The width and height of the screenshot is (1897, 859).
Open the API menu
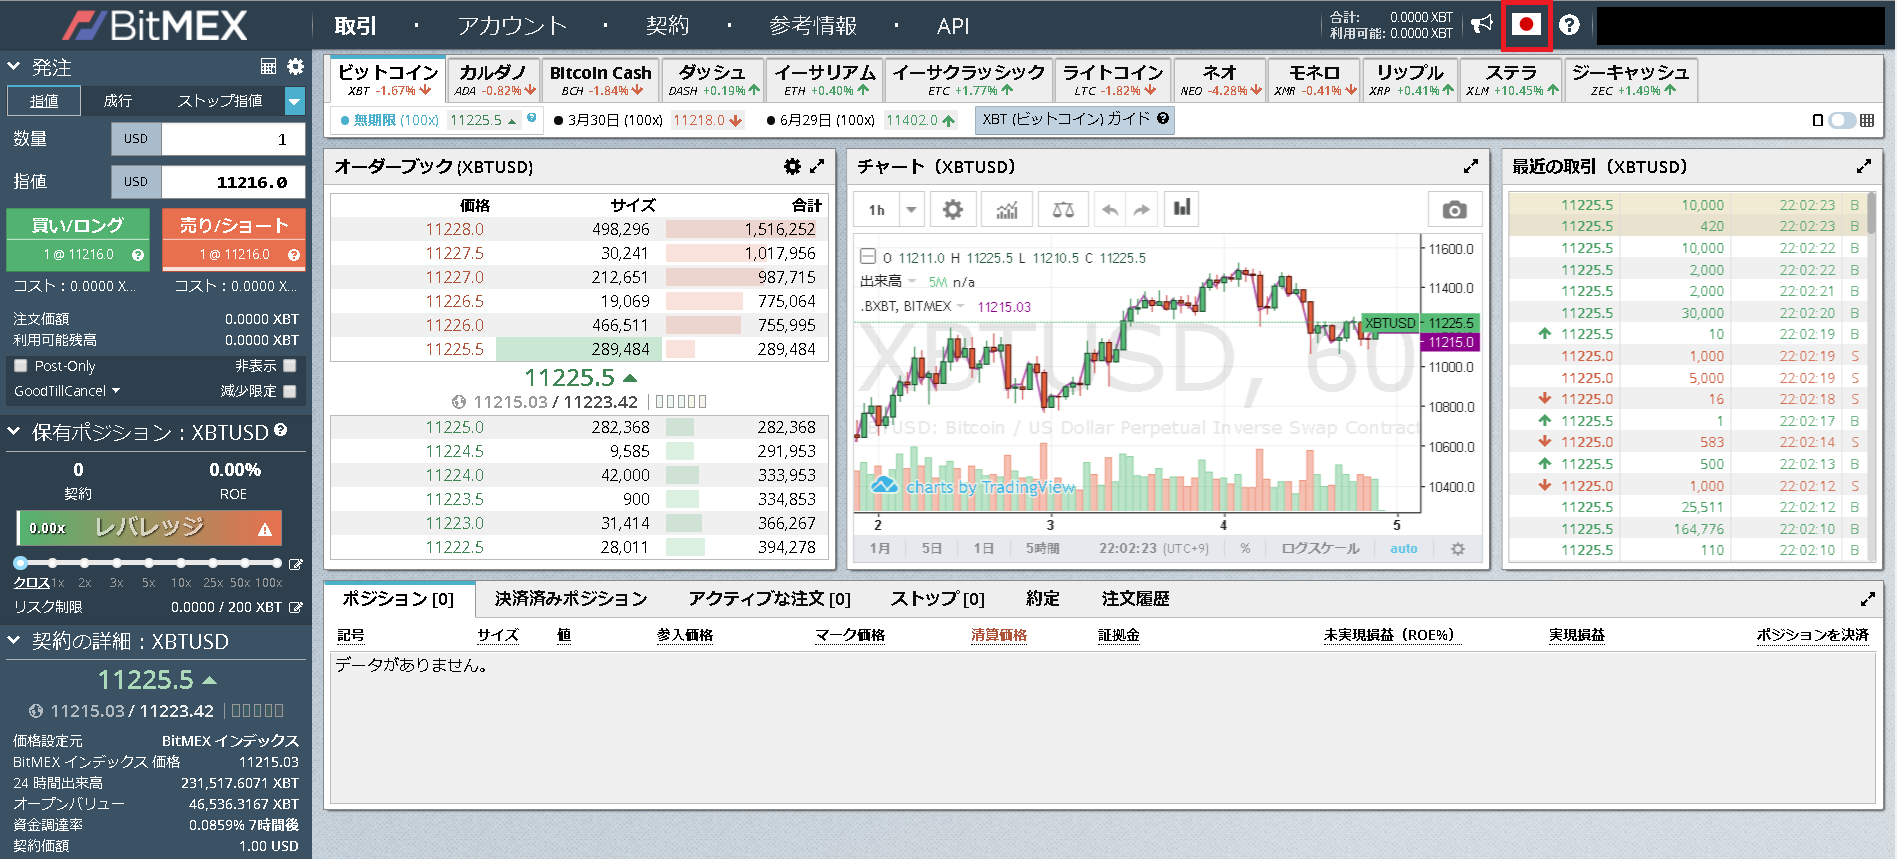point(953,26)
